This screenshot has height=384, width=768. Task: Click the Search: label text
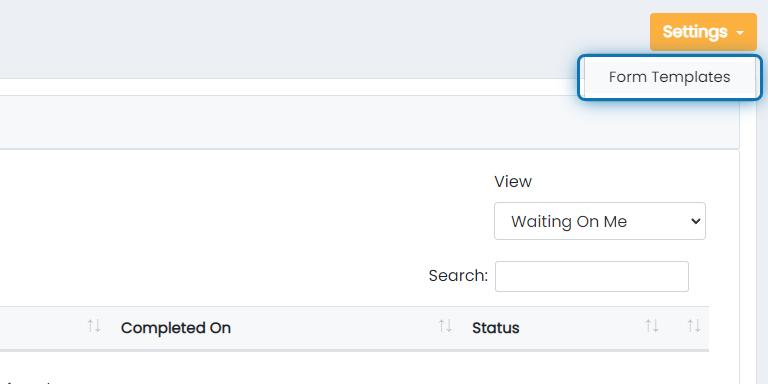pyautogui.click(x=458, y=276)
